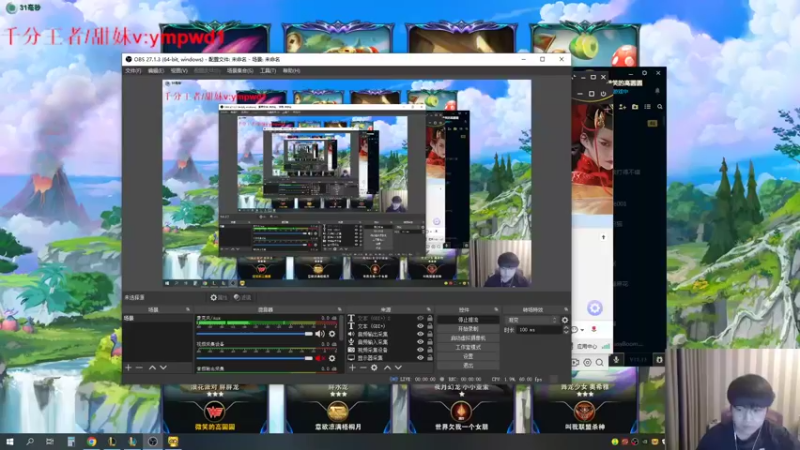
Task: Unmute the video capture device audio
Action: click(x=320, y=358)
